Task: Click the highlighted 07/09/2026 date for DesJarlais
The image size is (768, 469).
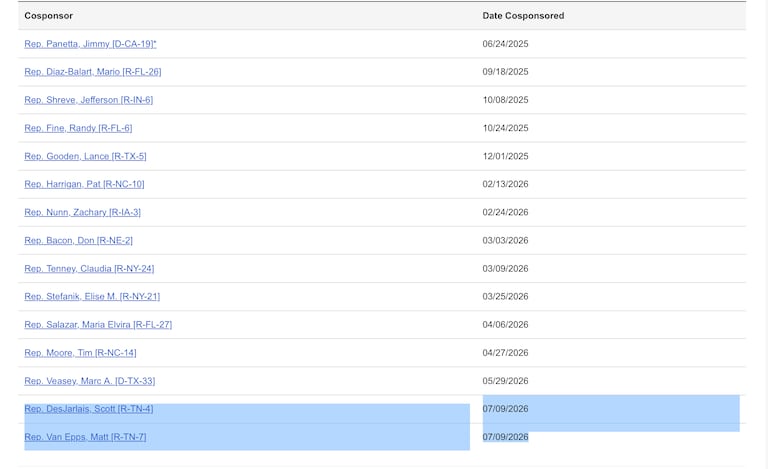Action: pyautogui.click(x=505, y=409)
